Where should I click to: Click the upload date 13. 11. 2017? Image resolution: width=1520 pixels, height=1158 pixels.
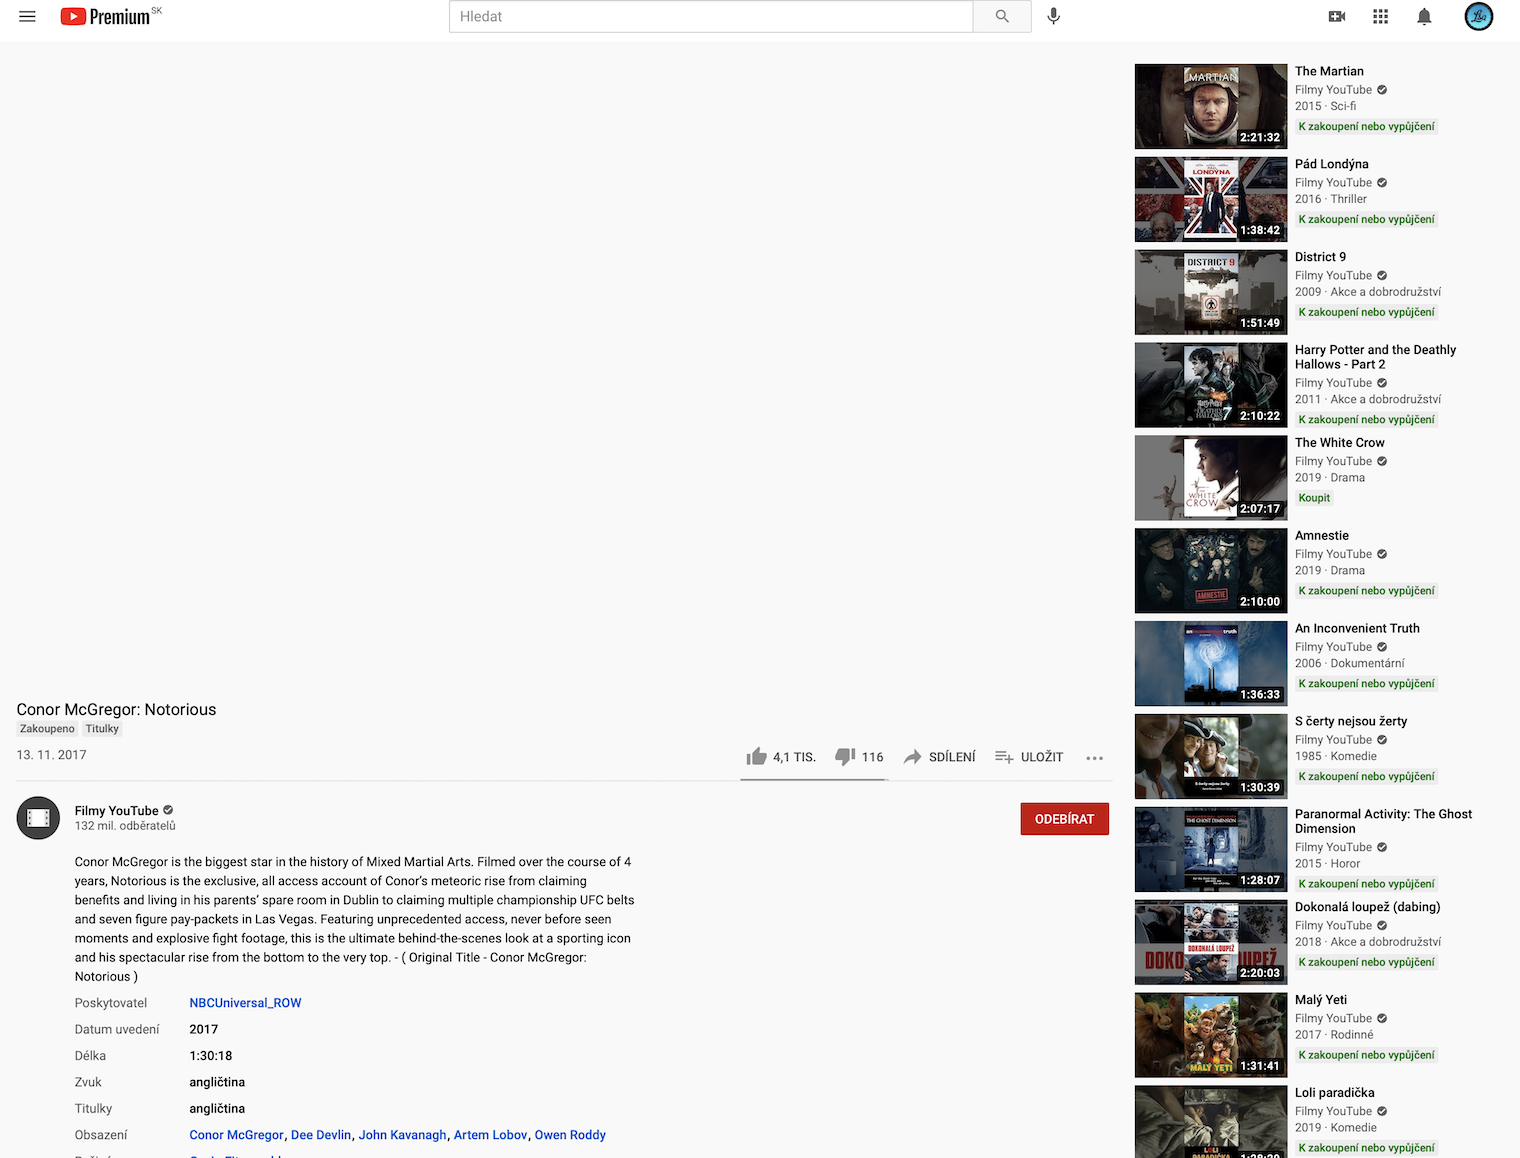[x=52, y=755]
